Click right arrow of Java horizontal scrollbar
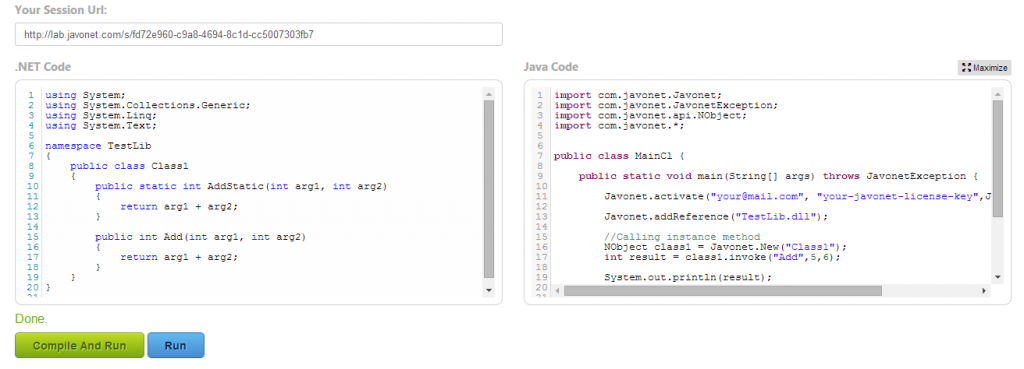The width and height of the screenshot is (1024, 369). pos(985,291)
